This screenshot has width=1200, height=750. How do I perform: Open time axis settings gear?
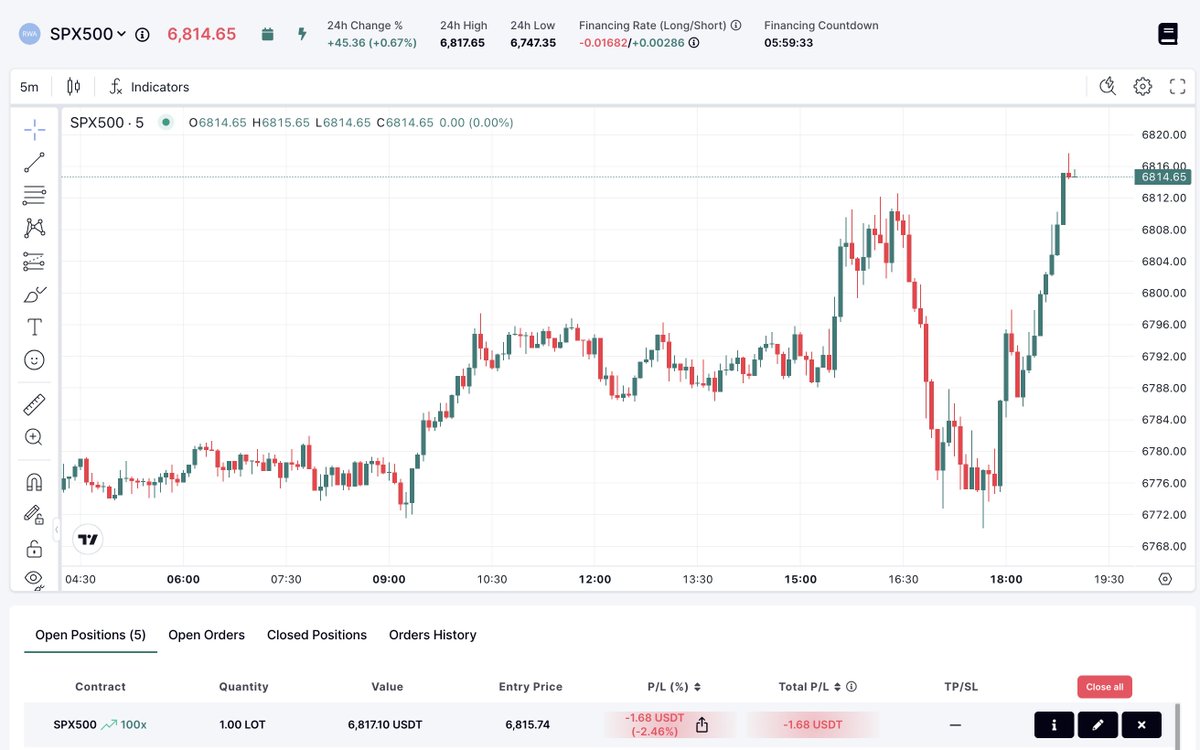click(1165, 579)
